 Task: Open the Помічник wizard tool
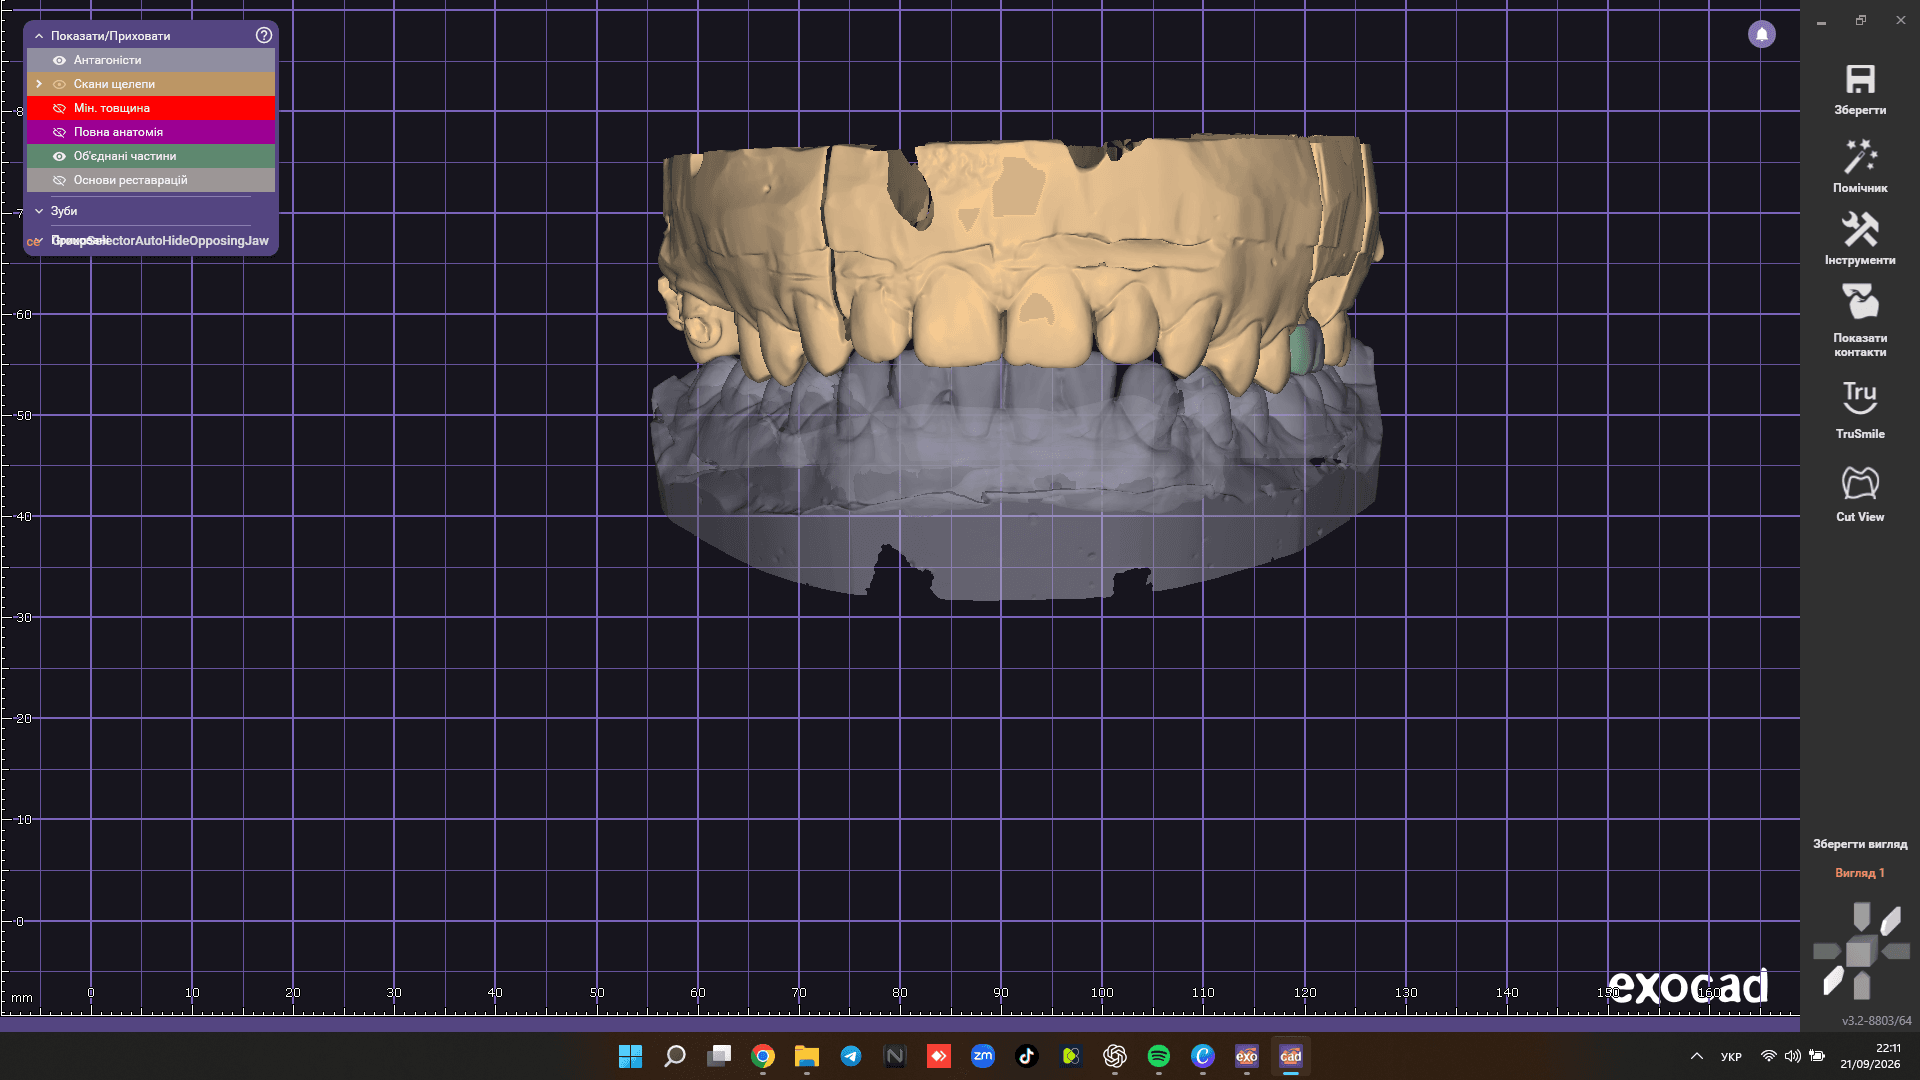1860,157
